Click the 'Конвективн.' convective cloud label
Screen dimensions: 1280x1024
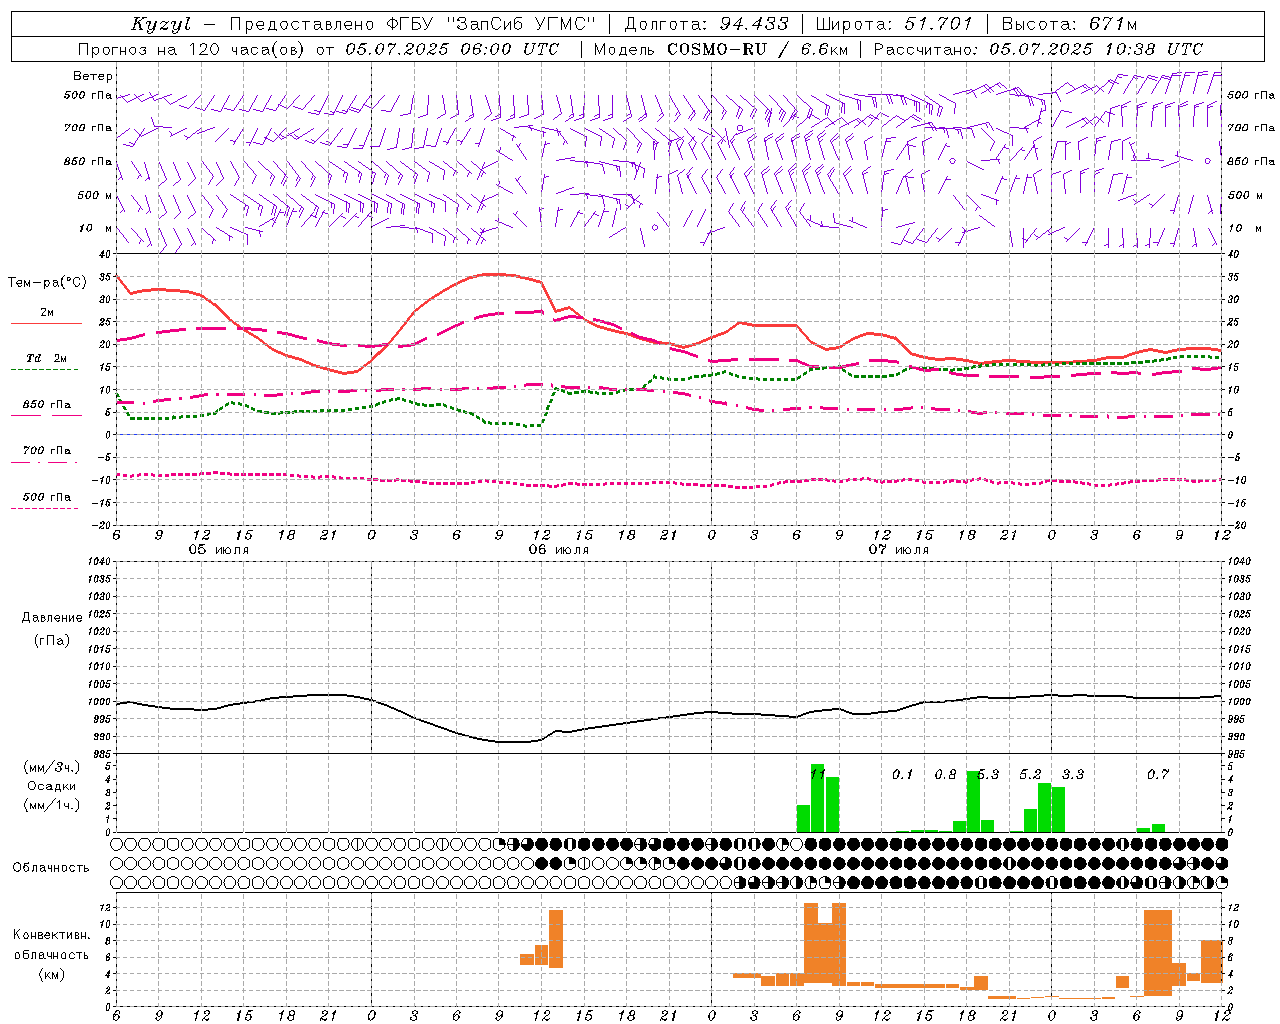(x=52, y=935)
